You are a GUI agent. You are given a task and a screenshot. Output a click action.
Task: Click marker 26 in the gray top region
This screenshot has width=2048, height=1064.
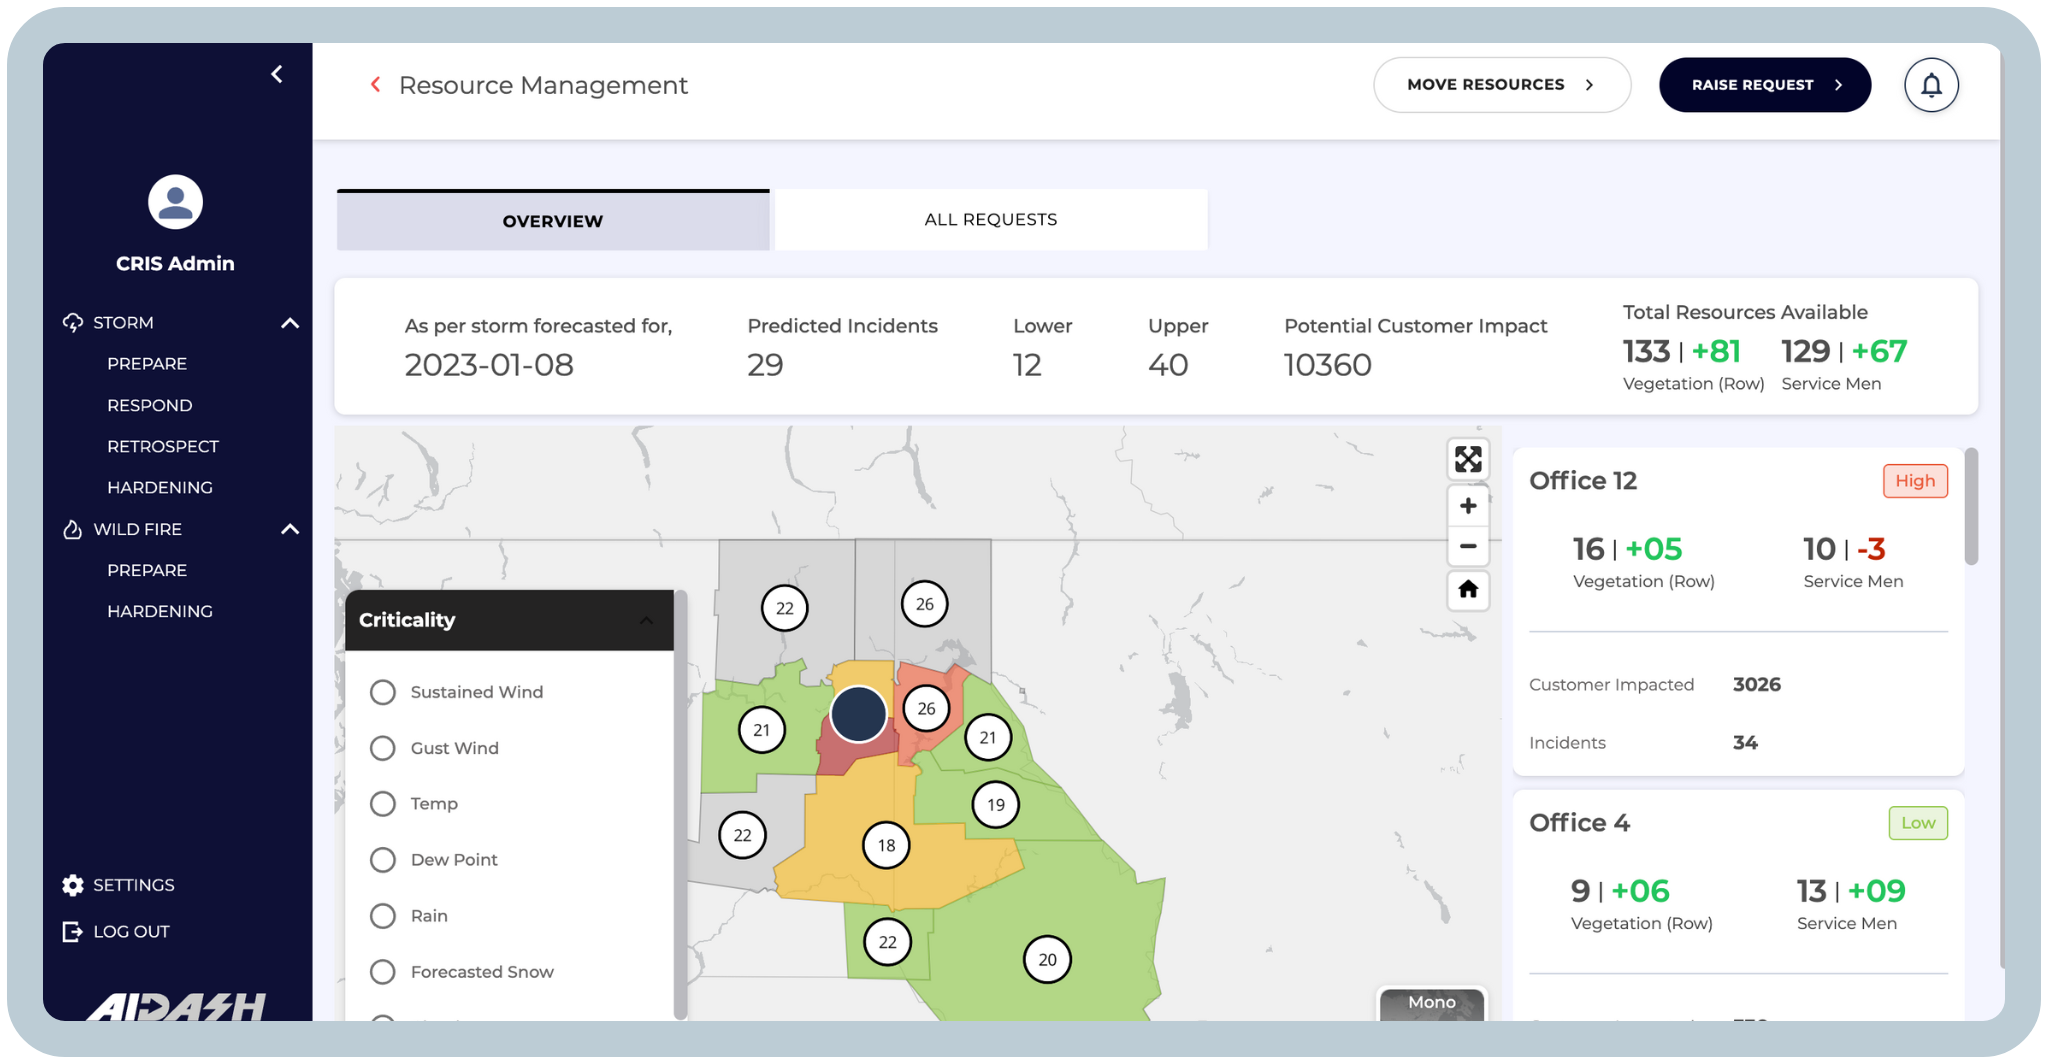[x=924, y=603]
